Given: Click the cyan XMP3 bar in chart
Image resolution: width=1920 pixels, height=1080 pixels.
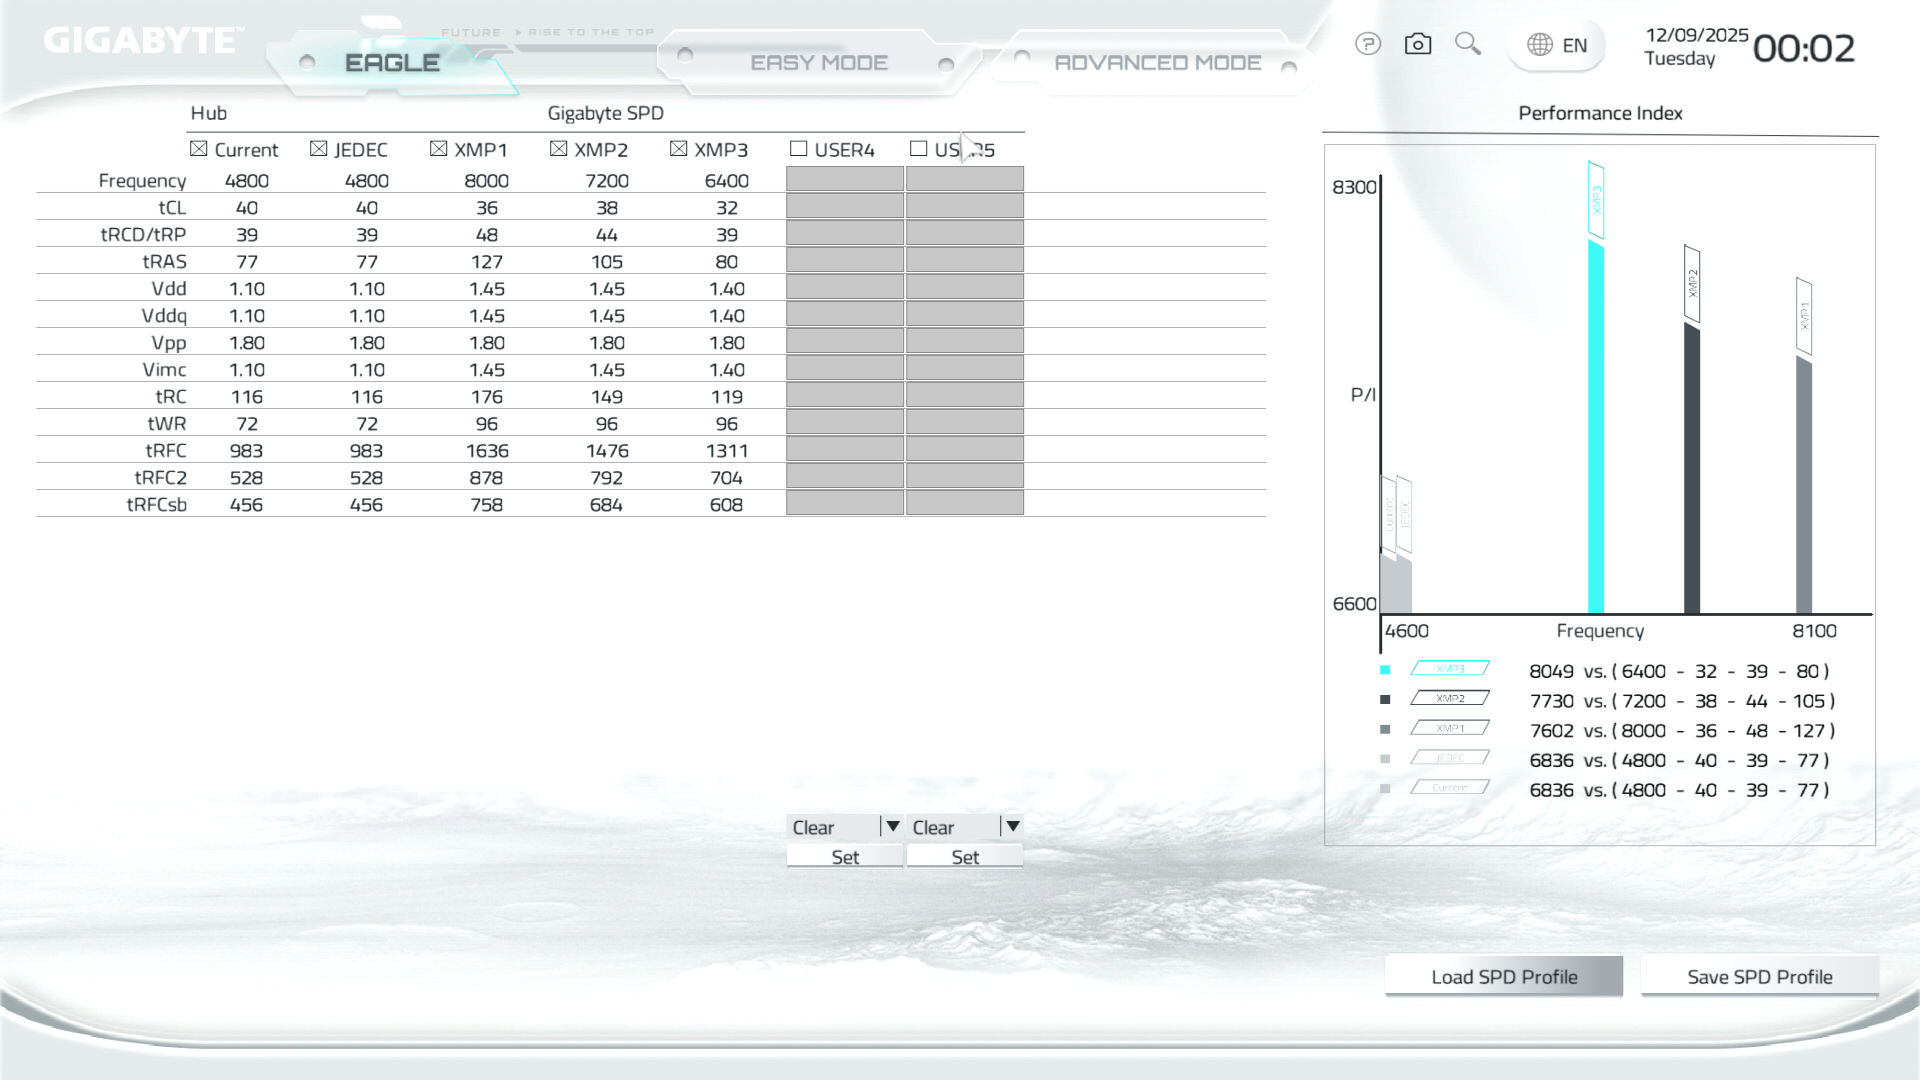Looking at the screenshot, I should [1596, 430].
